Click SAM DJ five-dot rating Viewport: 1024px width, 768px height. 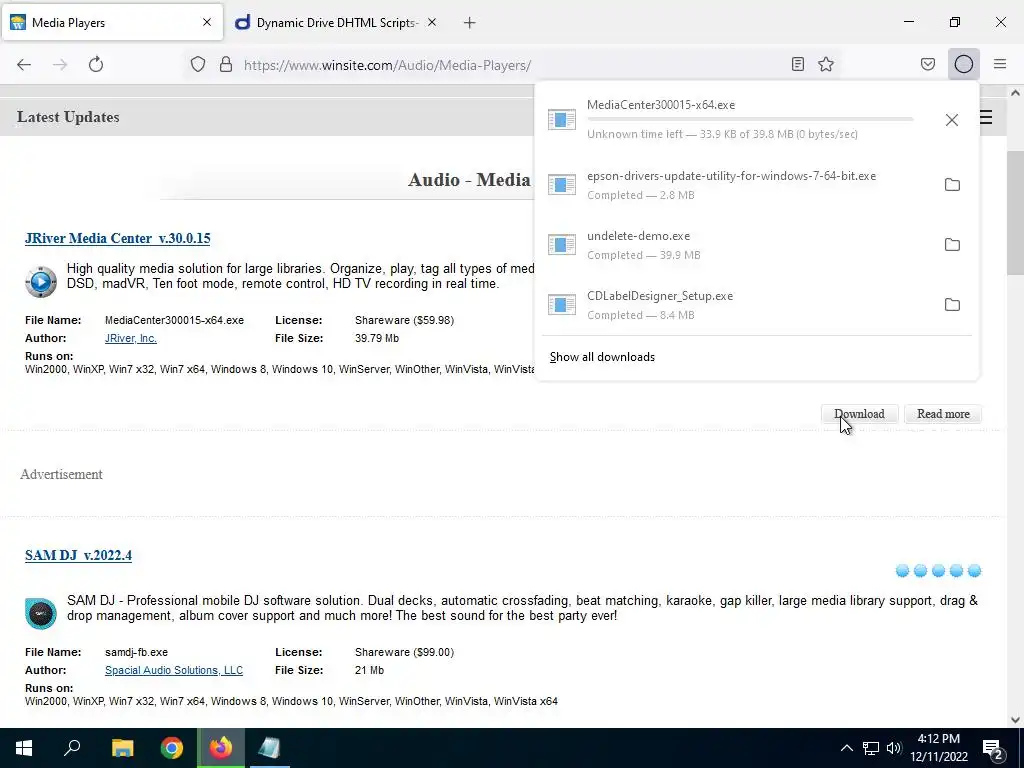point(938,571)
